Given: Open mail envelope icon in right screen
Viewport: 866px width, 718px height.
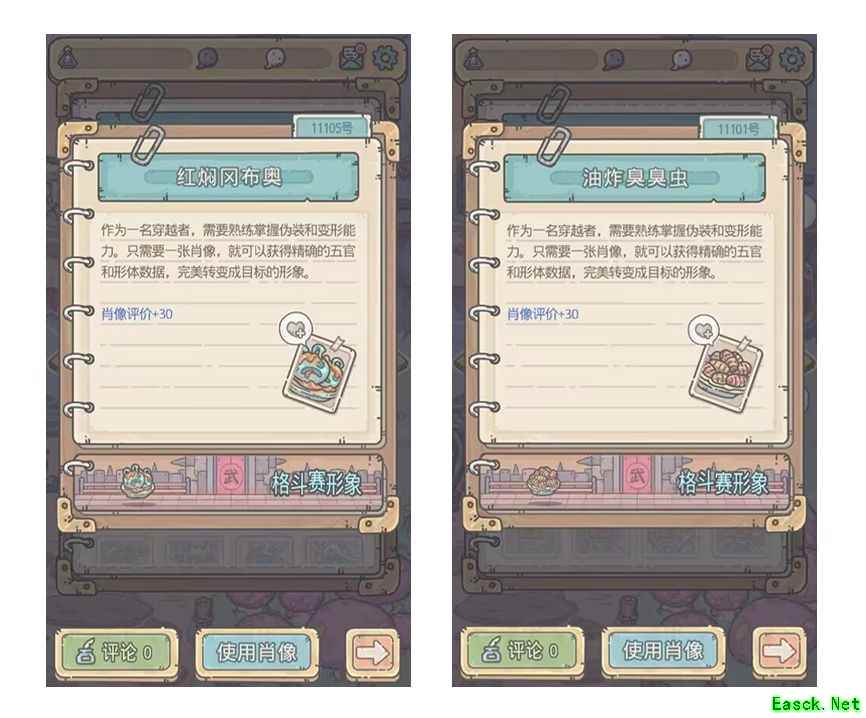Looking at the screenshot, I should click(x=759, y=57).
